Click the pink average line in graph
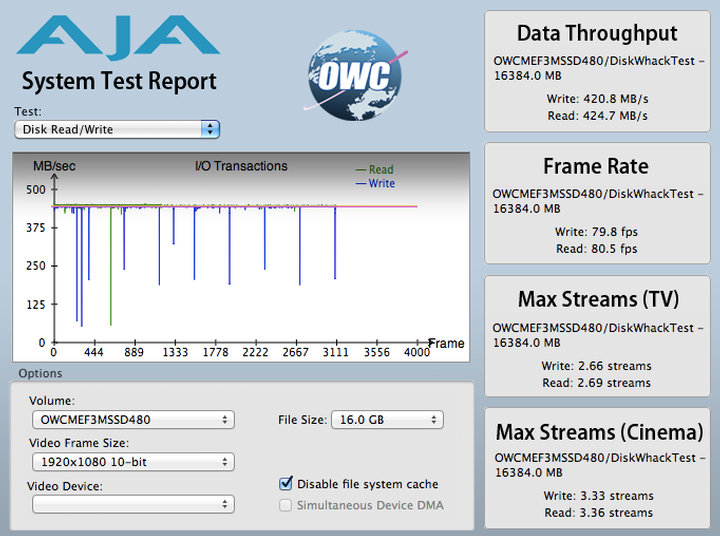The height and width of the screenshot is (536, 720). [x=380, y=207]
